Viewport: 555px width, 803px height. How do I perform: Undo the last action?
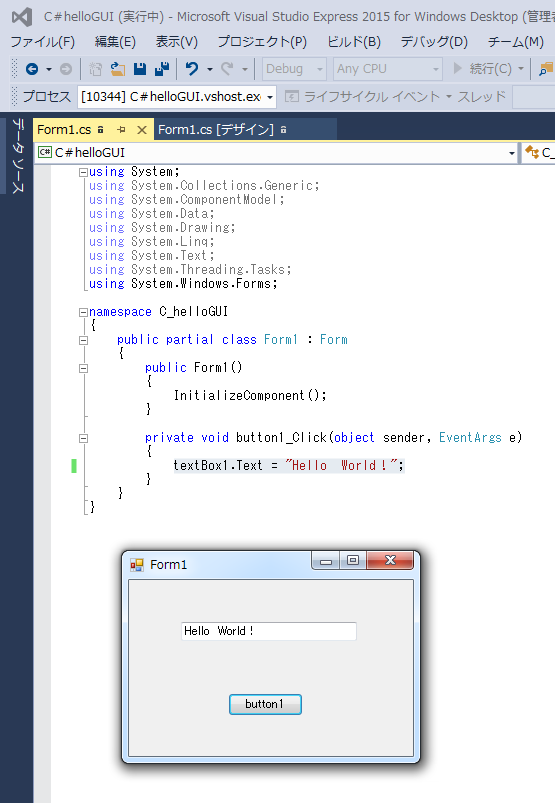point(192,69)
